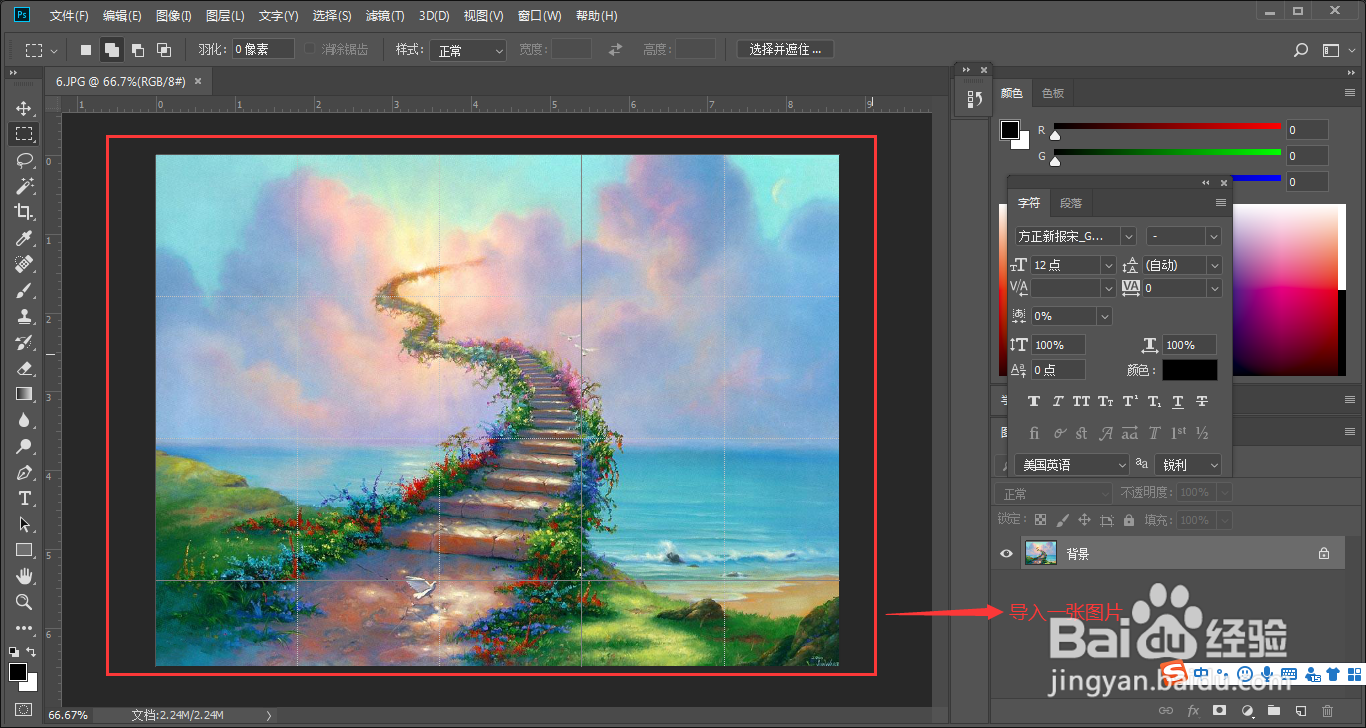Click the 选择并遮住 button
The image size is (1366, 728).
(x=785, y=49)
